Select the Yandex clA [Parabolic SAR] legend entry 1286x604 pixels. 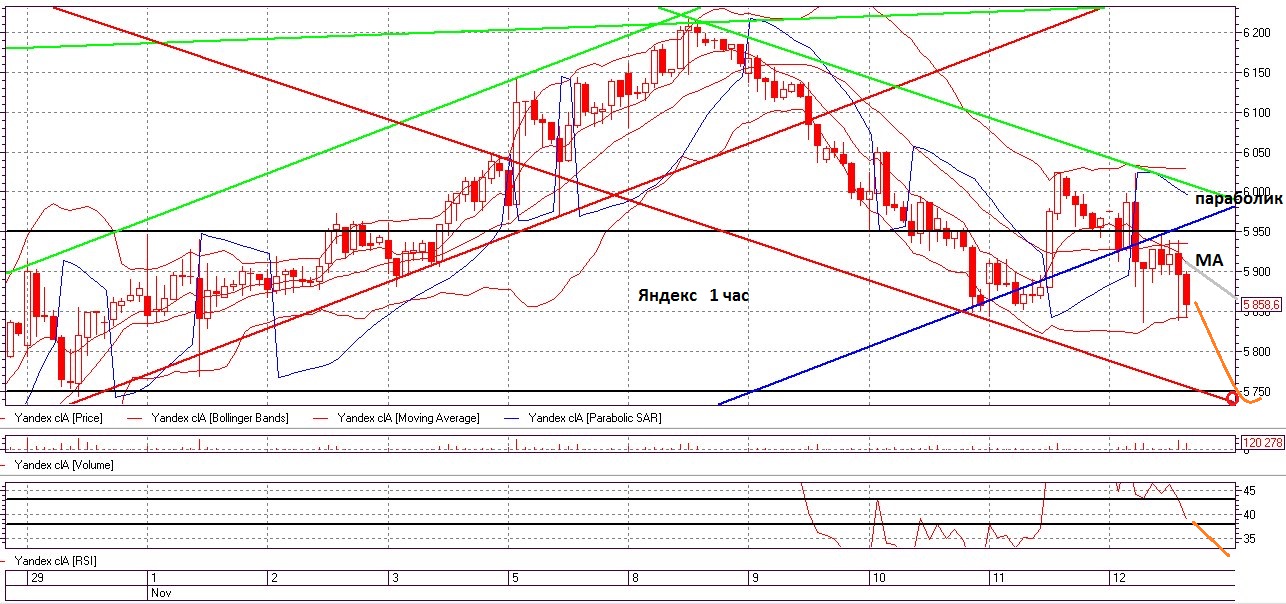tap(594, 417)
